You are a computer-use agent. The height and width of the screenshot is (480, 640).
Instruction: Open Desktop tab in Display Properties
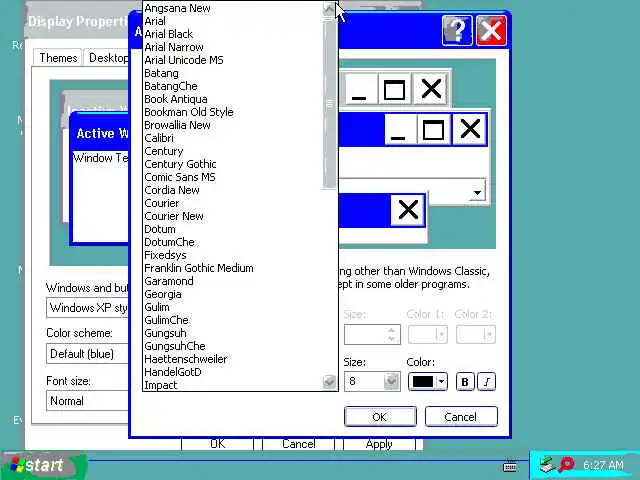[107, 58]
